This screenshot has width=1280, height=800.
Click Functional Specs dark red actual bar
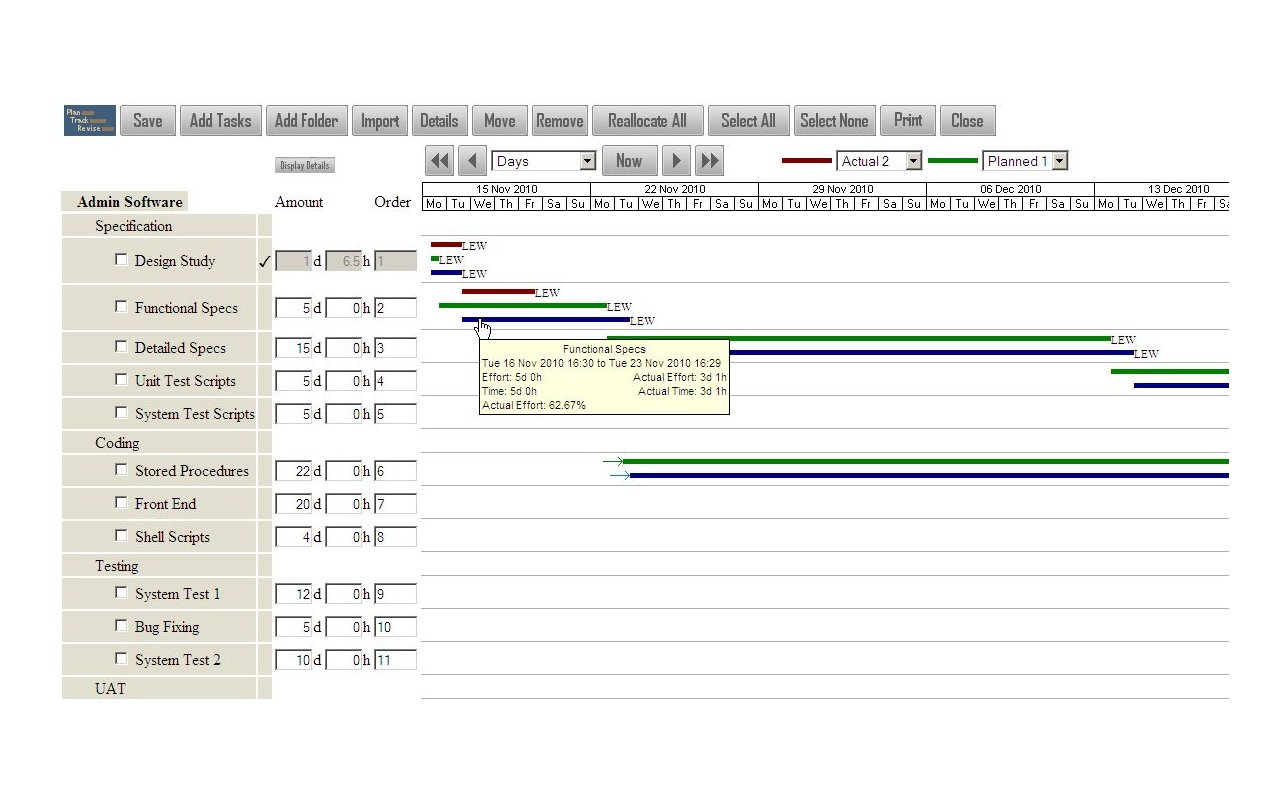coord(498,291)
